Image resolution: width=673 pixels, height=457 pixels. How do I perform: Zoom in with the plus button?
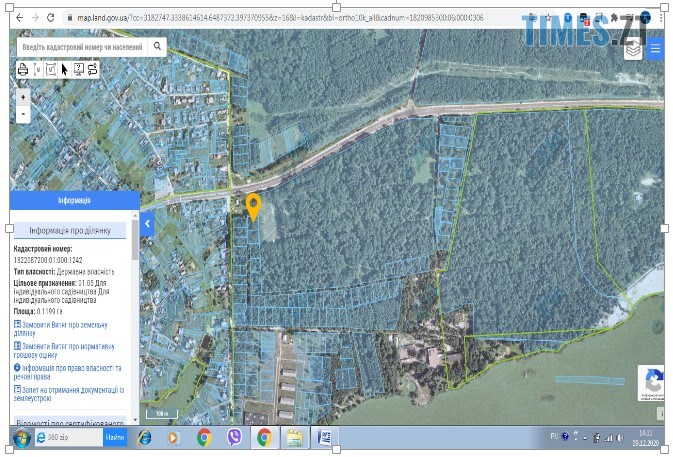pos(23,97)
